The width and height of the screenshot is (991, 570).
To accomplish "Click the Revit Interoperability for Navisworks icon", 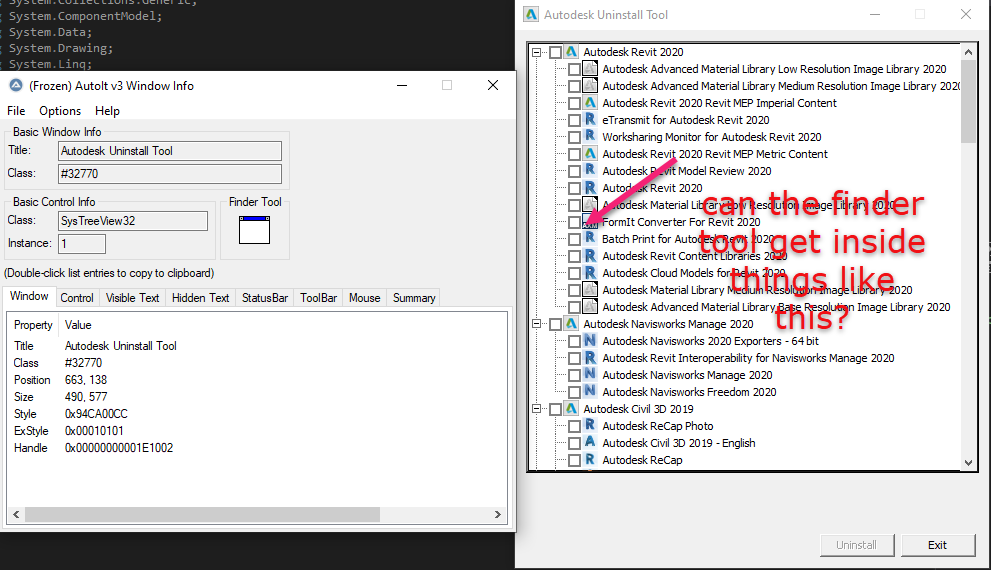I will 590,358.
